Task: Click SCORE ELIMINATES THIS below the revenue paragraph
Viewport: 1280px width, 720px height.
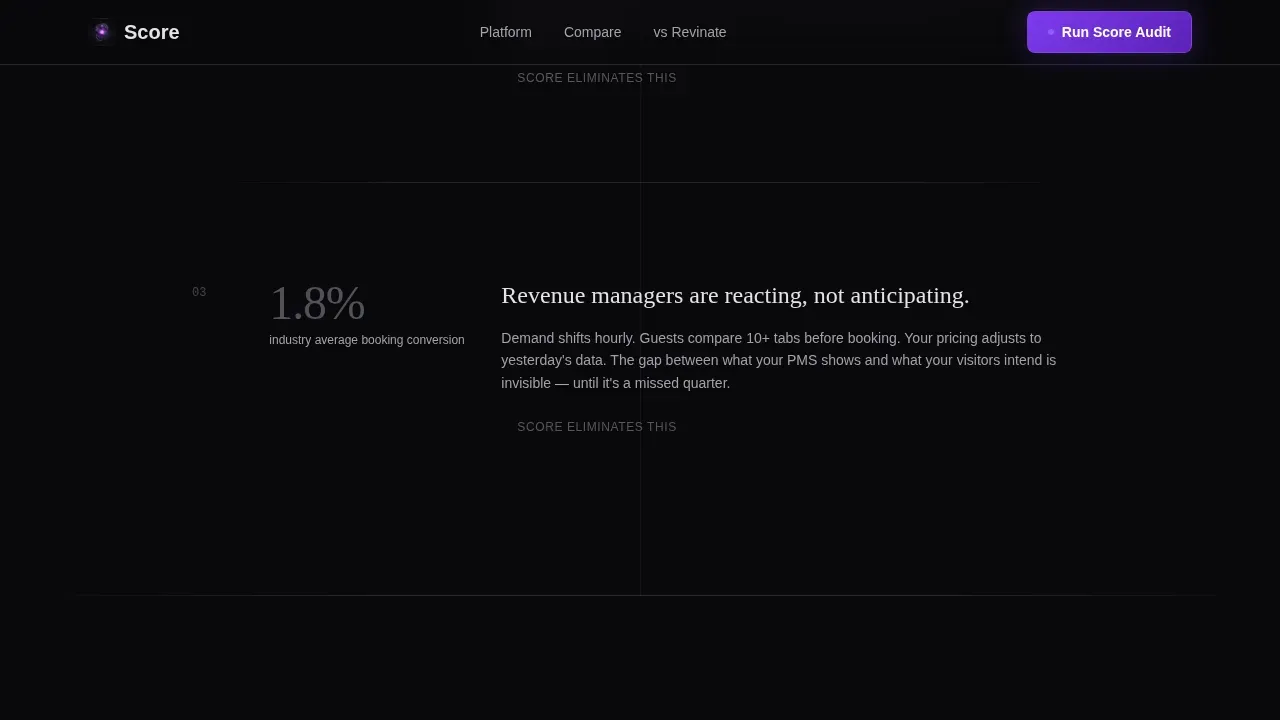Action: click(x=597, y=427)
